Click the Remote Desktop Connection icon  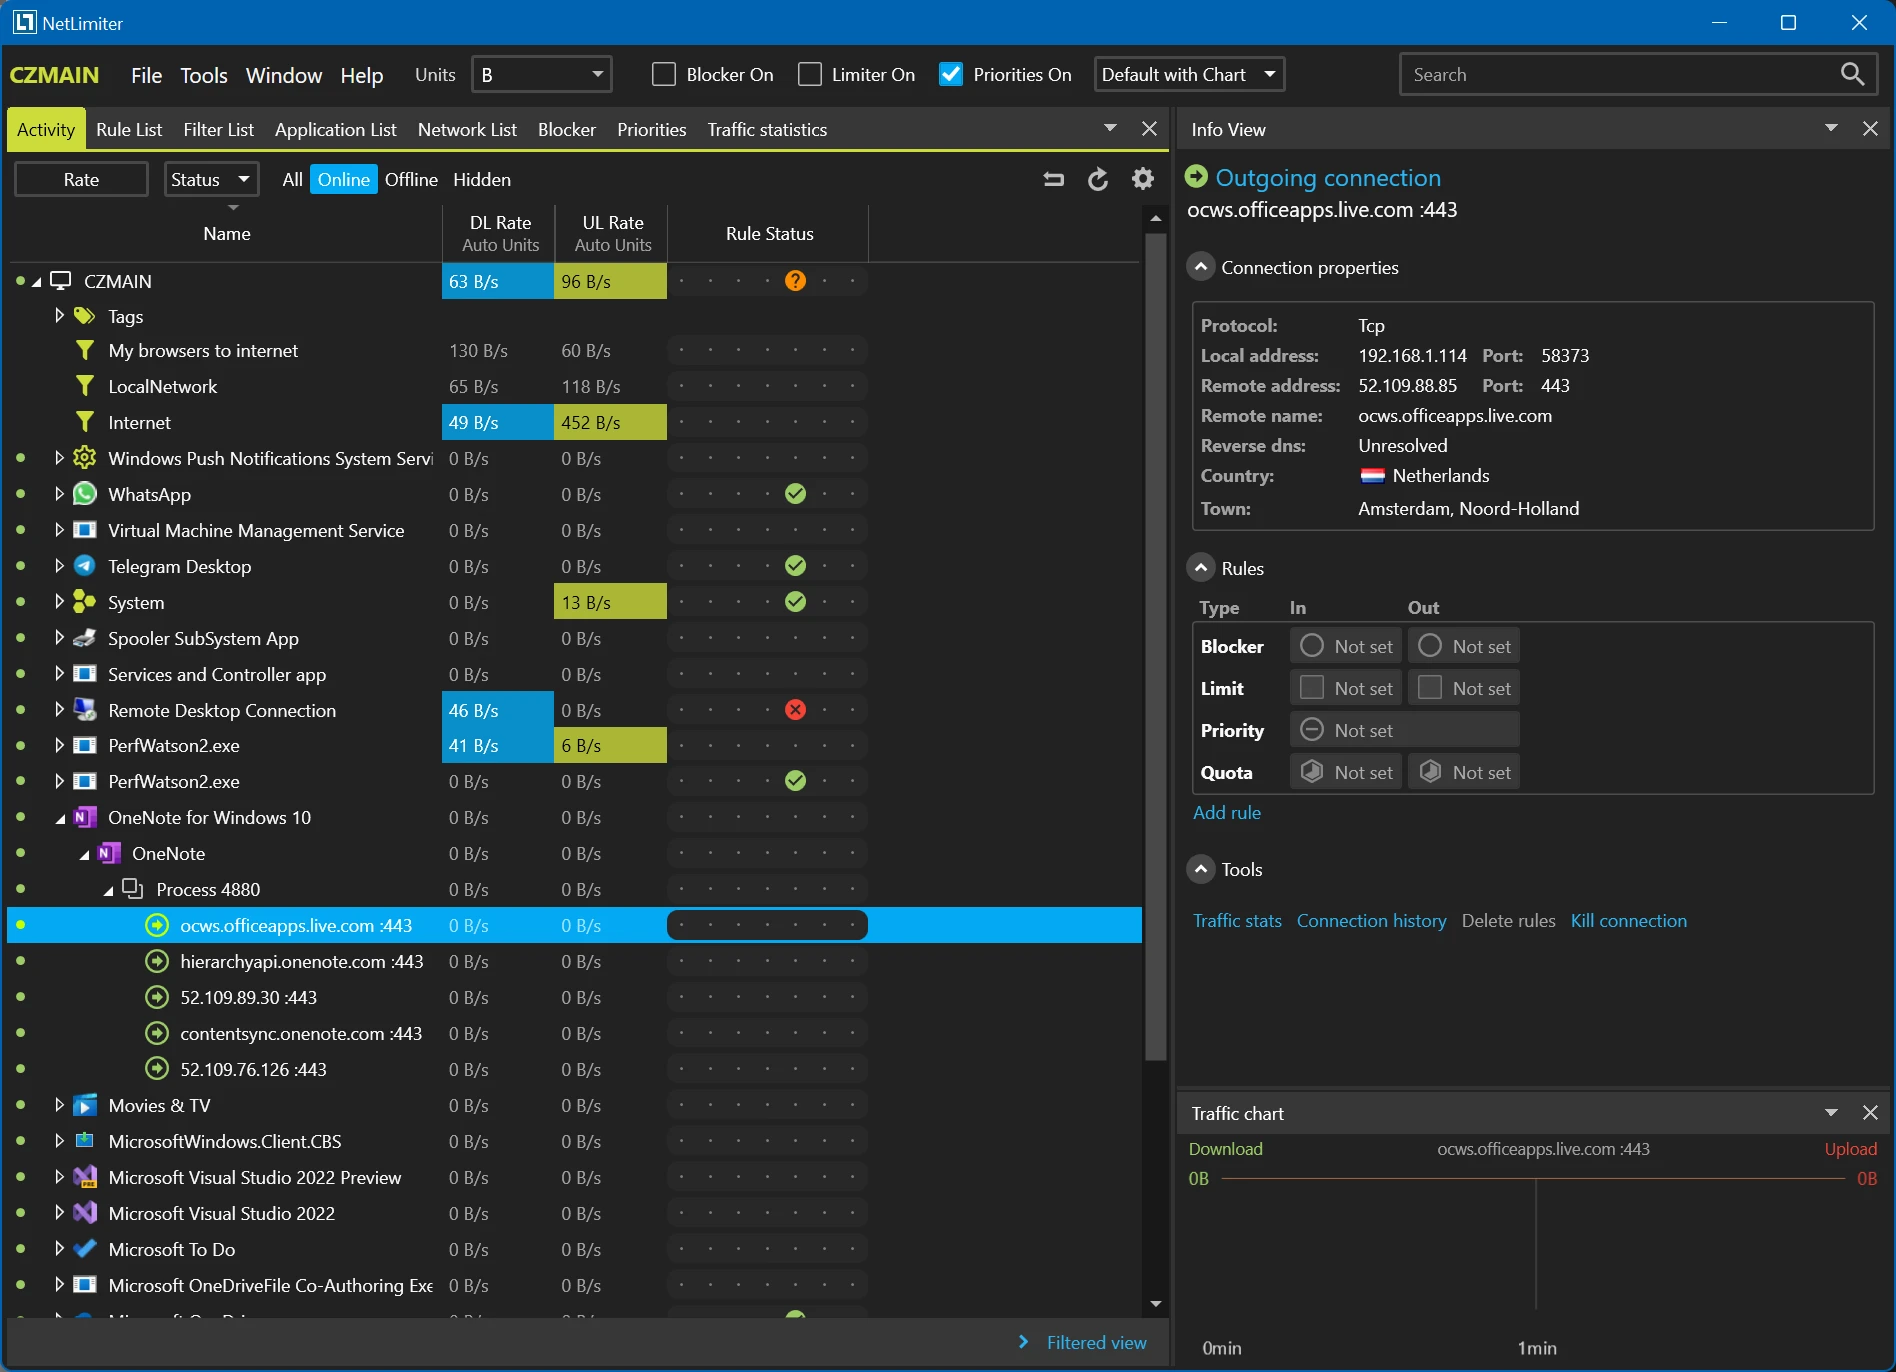click(x=85, y=710)
